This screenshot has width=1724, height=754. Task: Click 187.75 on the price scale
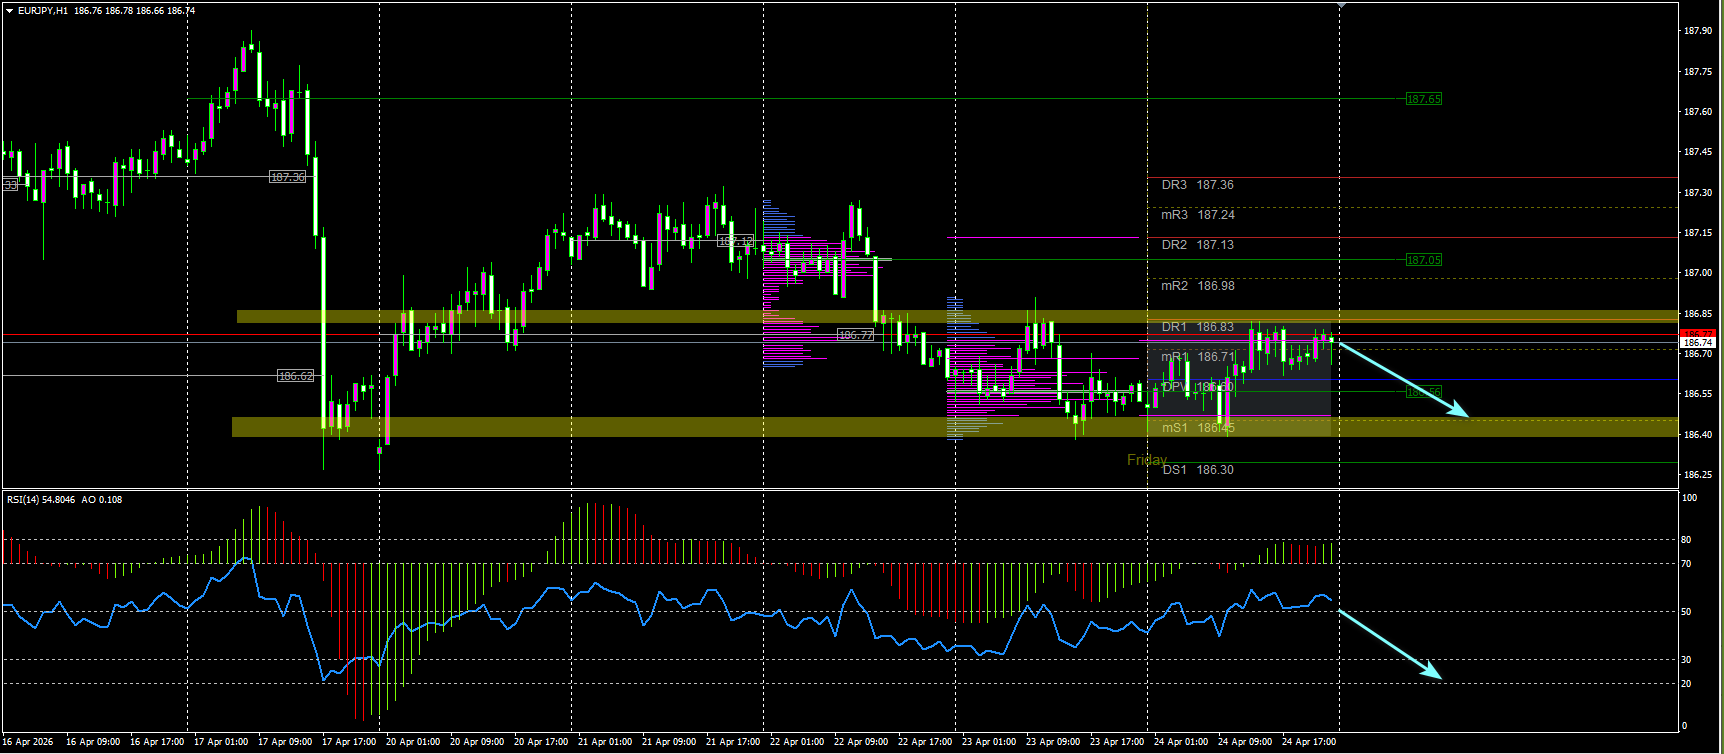click(1698, 72)
